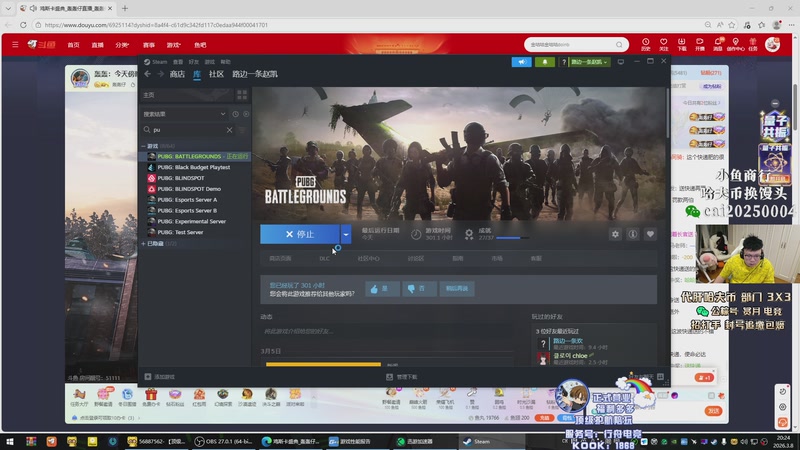
Task: Open the advanced filter icon beside the search
Action: click(242, 130)
